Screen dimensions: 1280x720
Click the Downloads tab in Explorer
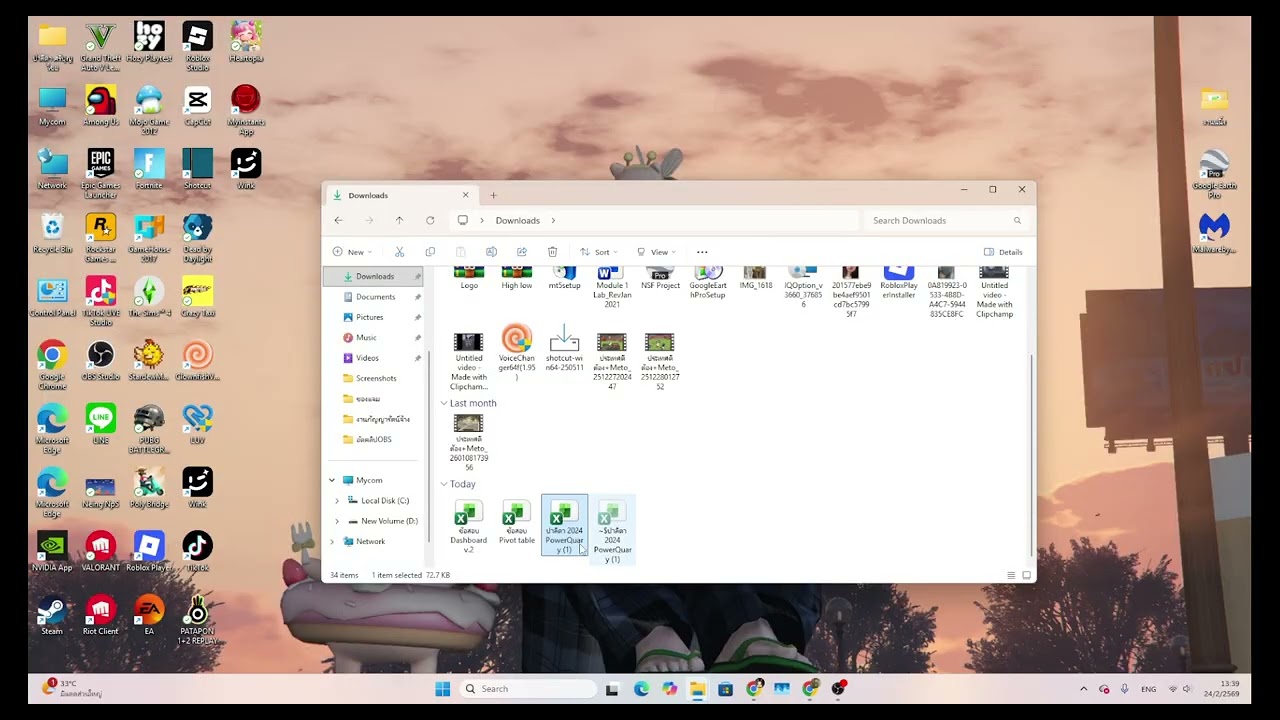tap(400, 195)
